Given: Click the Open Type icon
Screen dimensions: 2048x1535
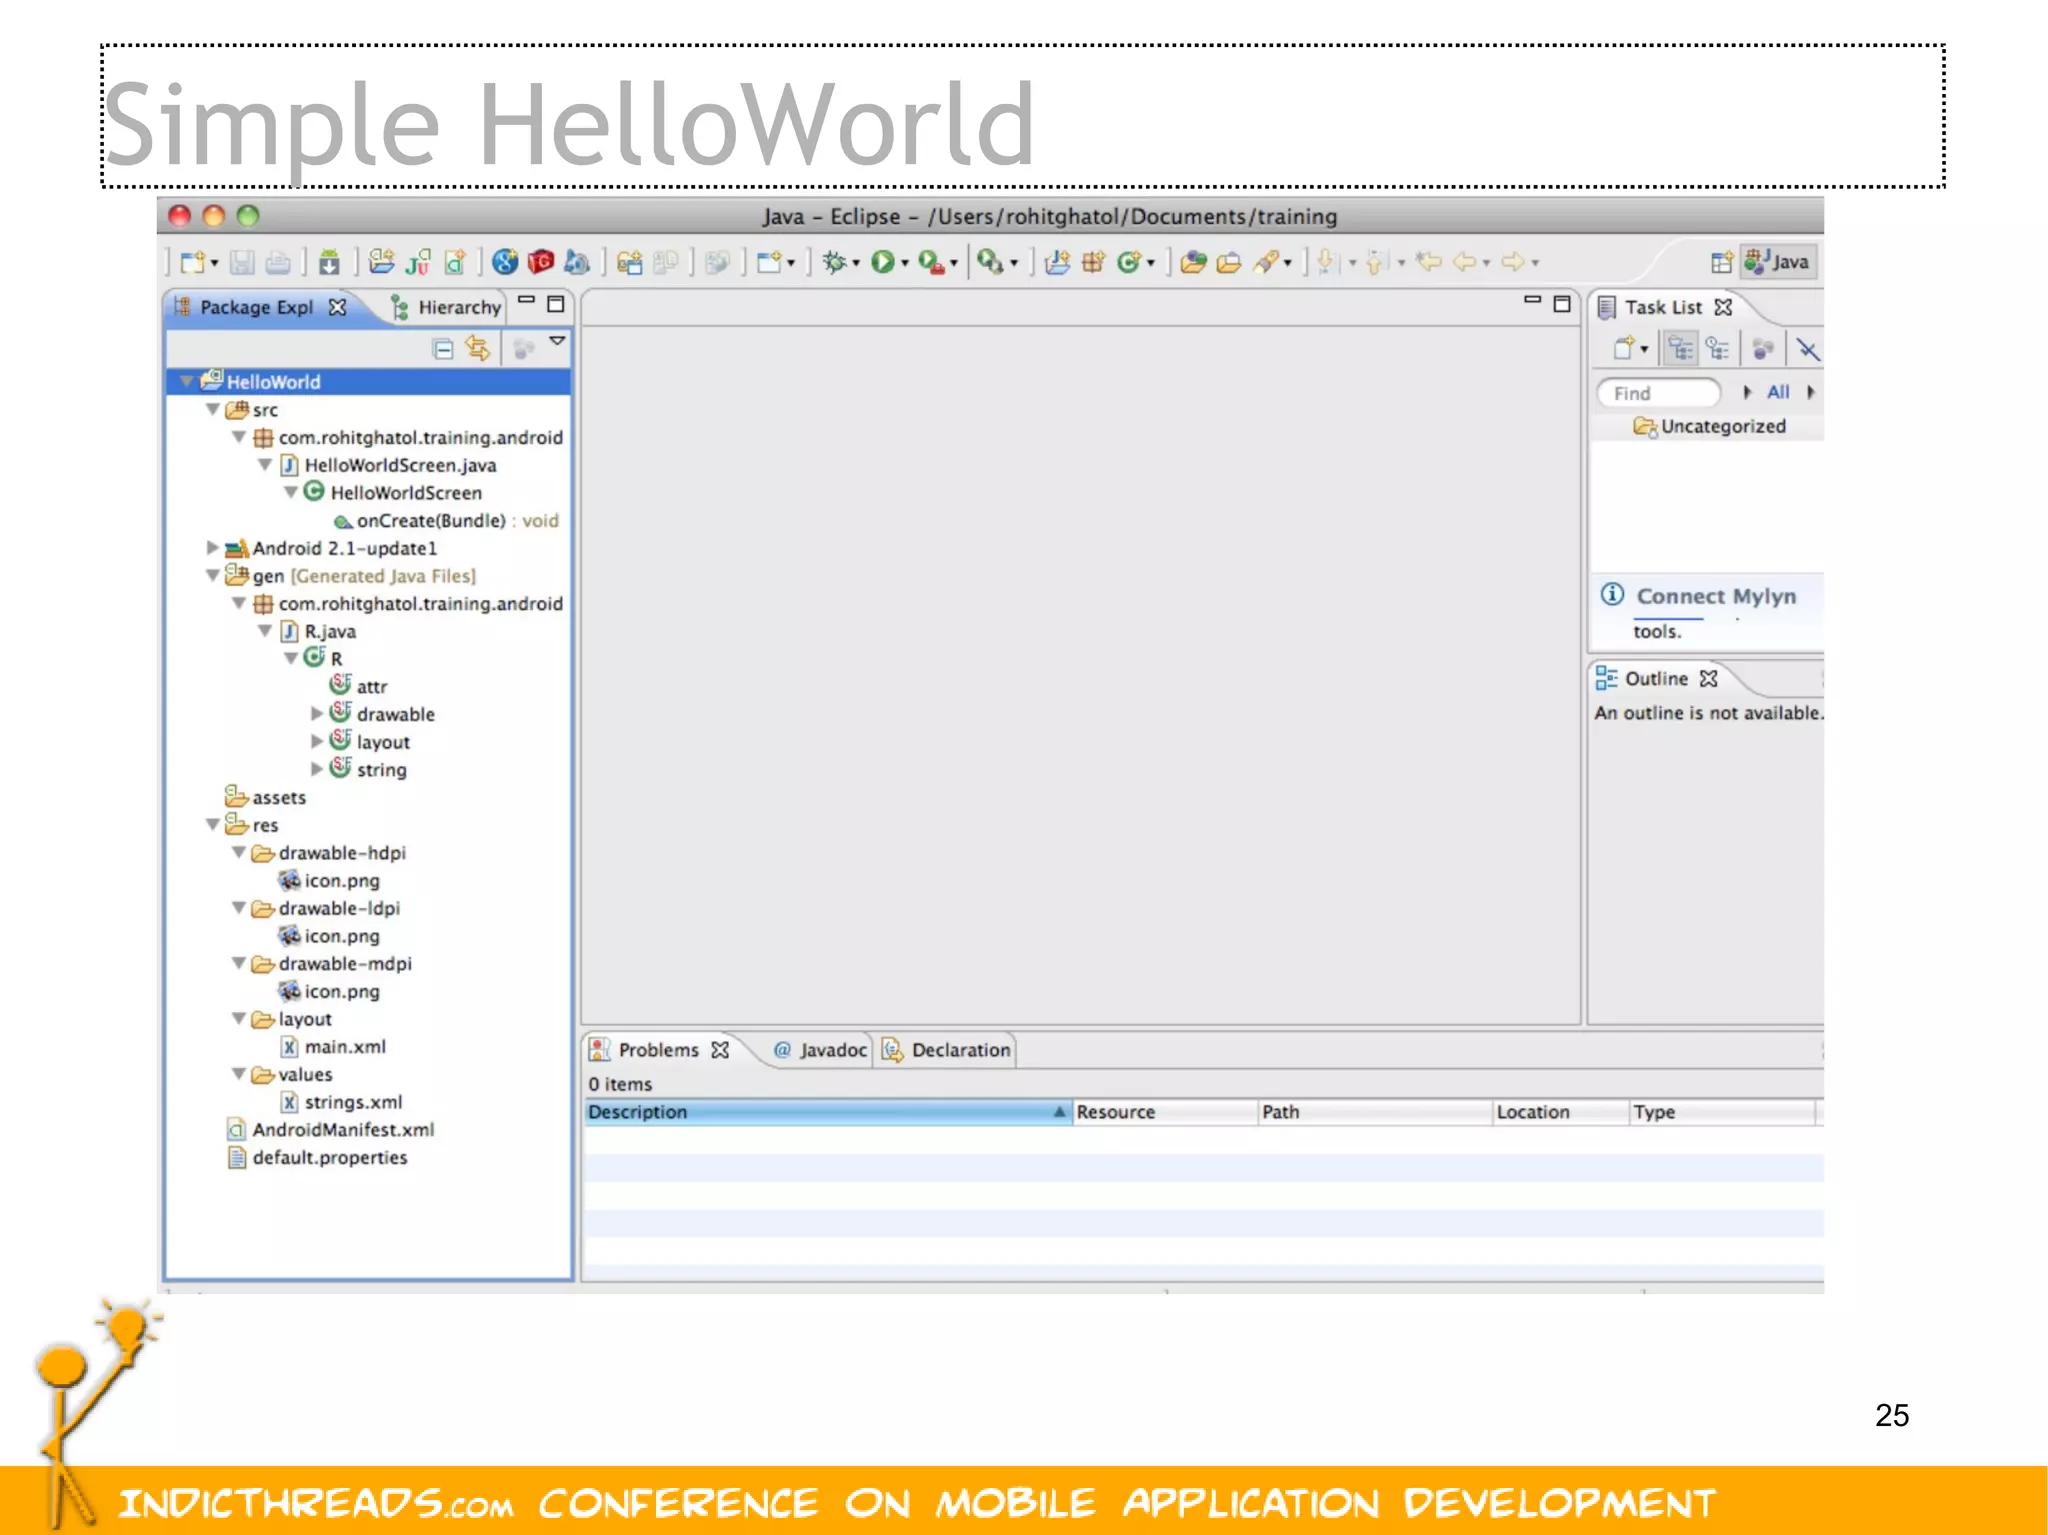Looking at the screenshot, I should pyautogui.click(x=1192, y=262).
